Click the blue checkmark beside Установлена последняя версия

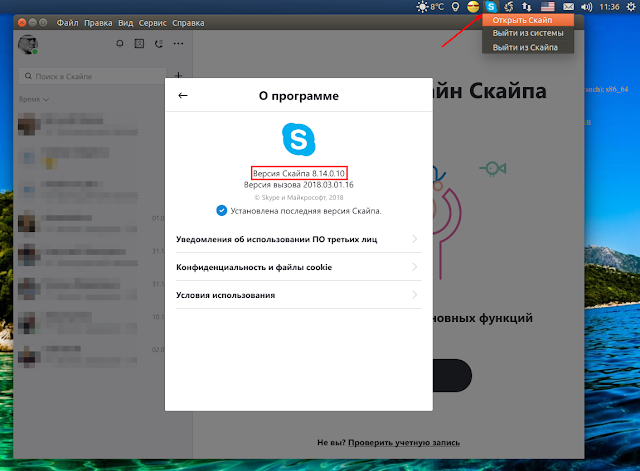[221, 211]
